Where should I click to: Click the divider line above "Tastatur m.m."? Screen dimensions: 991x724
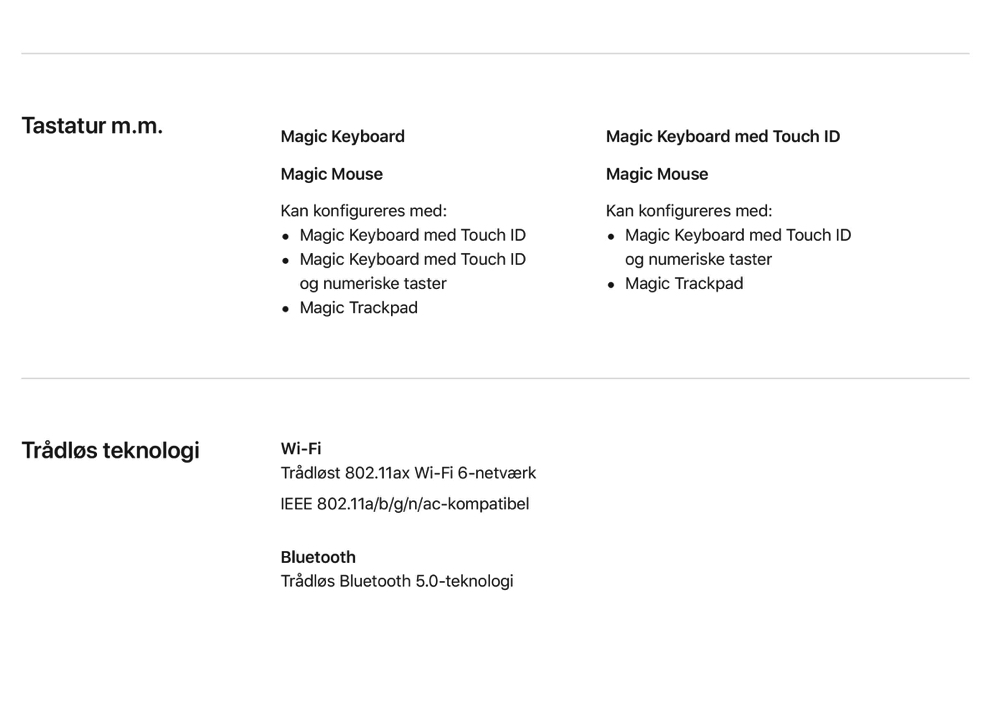click(x=495, y=53)
